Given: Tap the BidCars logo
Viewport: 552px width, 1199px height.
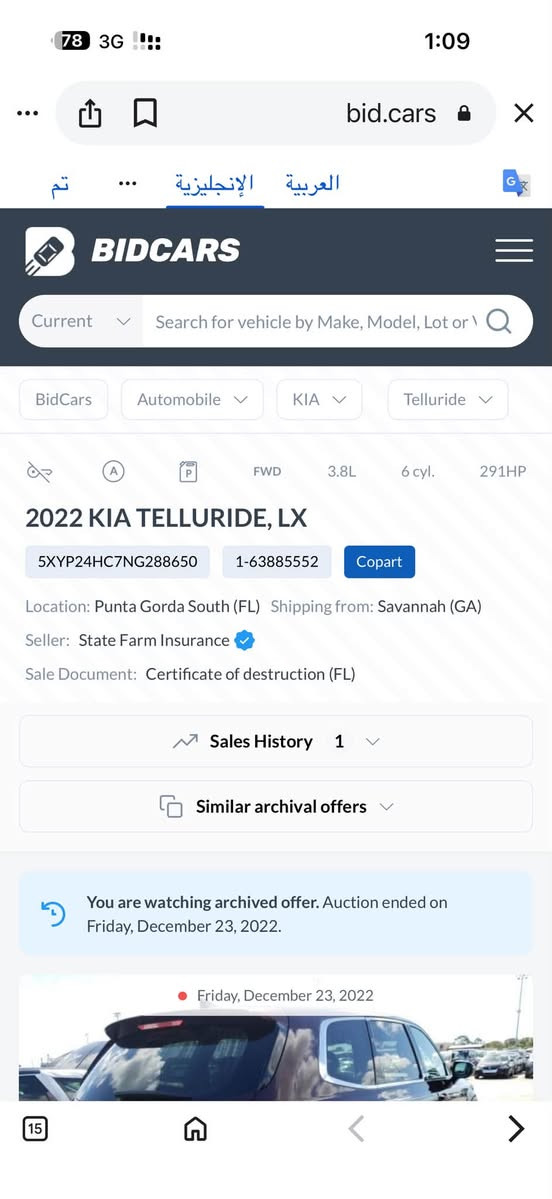Looking at the screenshot, I should pyautogui.click(x=132, y=251).
